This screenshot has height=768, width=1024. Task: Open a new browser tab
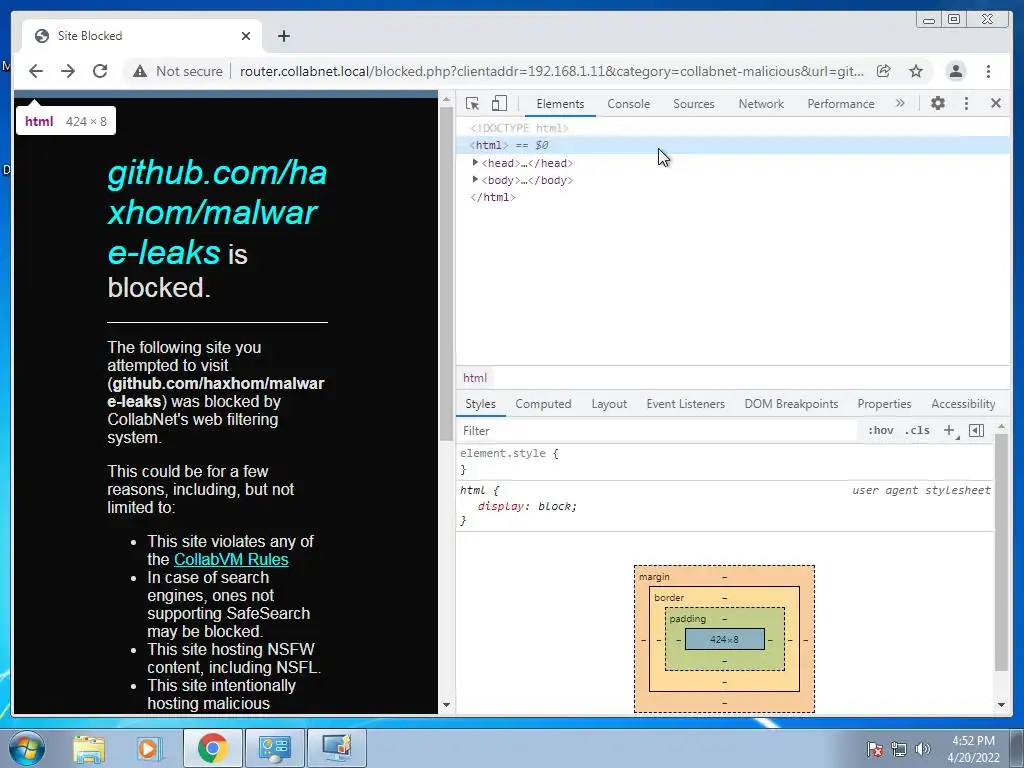point(283,36)
